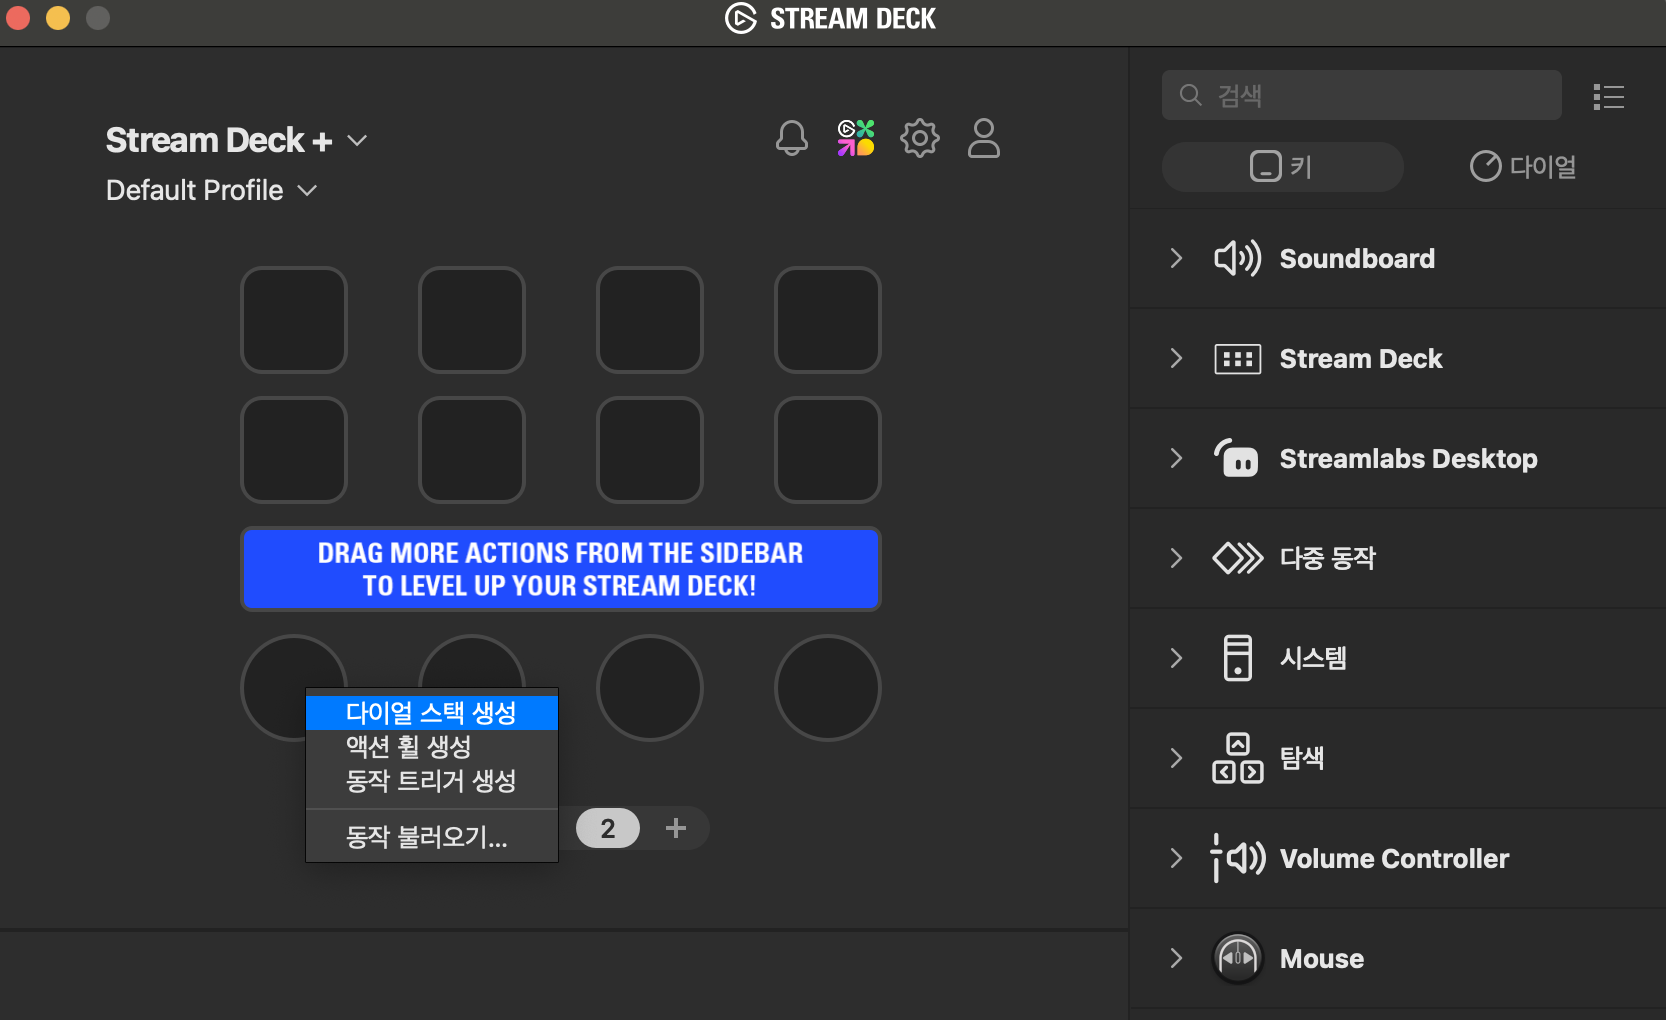Select third key slot in second row
The height and width of the screenshot is (1020, 1666).
click(650, 450)
